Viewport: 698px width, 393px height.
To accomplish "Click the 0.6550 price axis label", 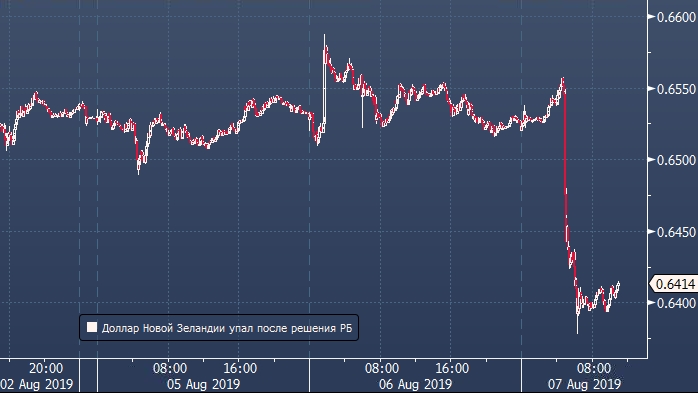I will coord(676,89).
